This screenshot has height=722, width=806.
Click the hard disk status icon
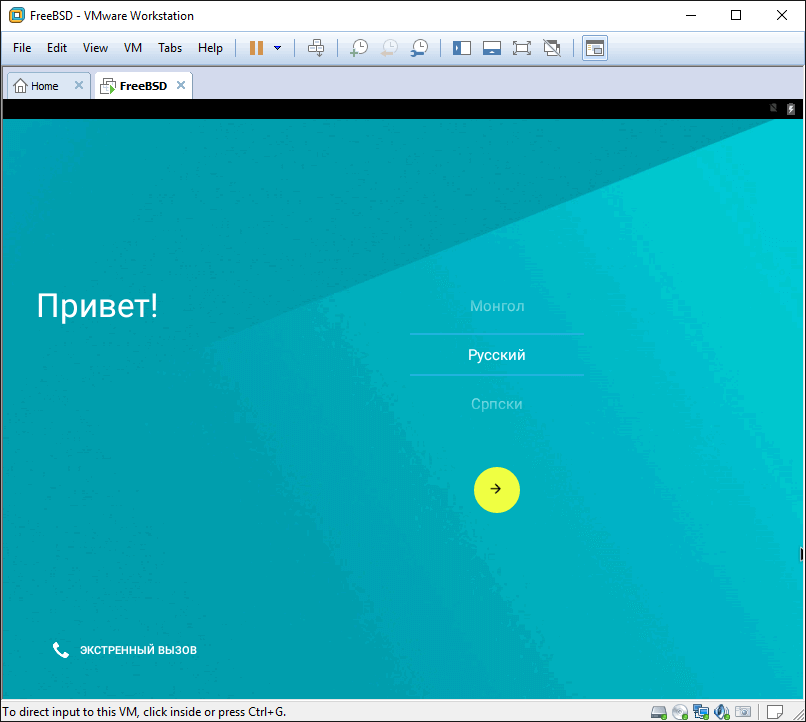click(x=658, y=712)
